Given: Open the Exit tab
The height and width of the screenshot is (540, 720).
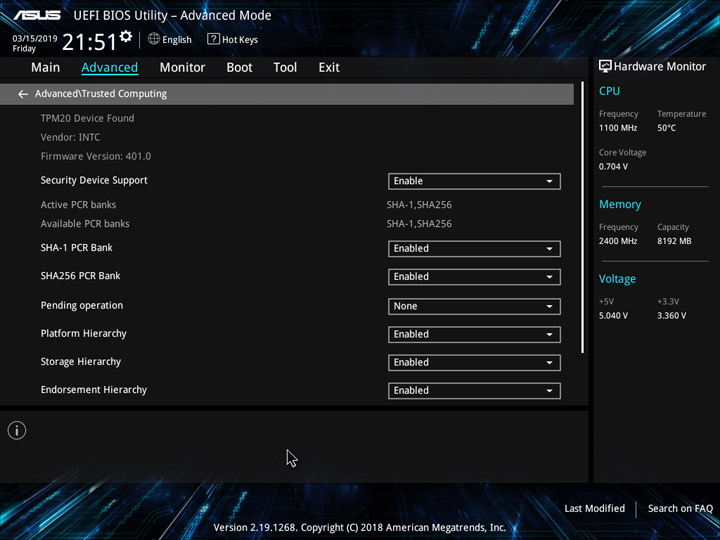Looking at the screenshot, I should tap(329, 68).
